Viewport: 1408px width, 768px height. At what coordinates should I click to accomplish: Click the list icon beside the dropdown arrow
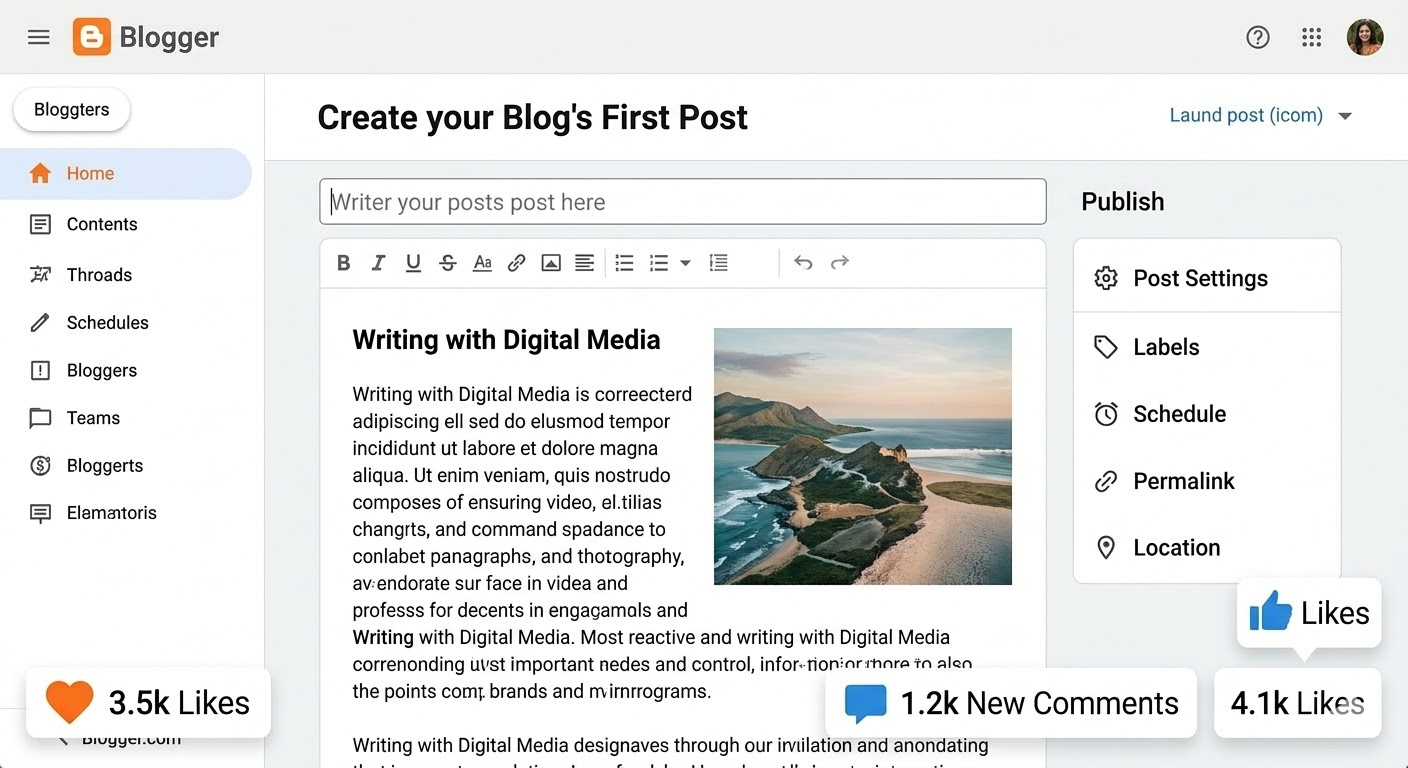coord(658,263)
